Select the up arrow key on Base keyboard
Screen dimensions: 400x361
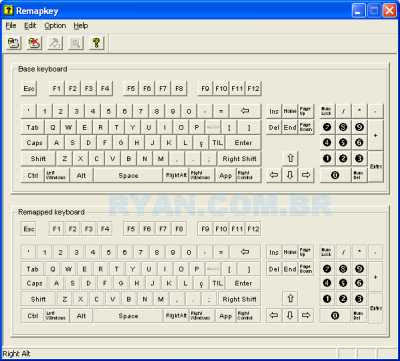pos(290,159)
